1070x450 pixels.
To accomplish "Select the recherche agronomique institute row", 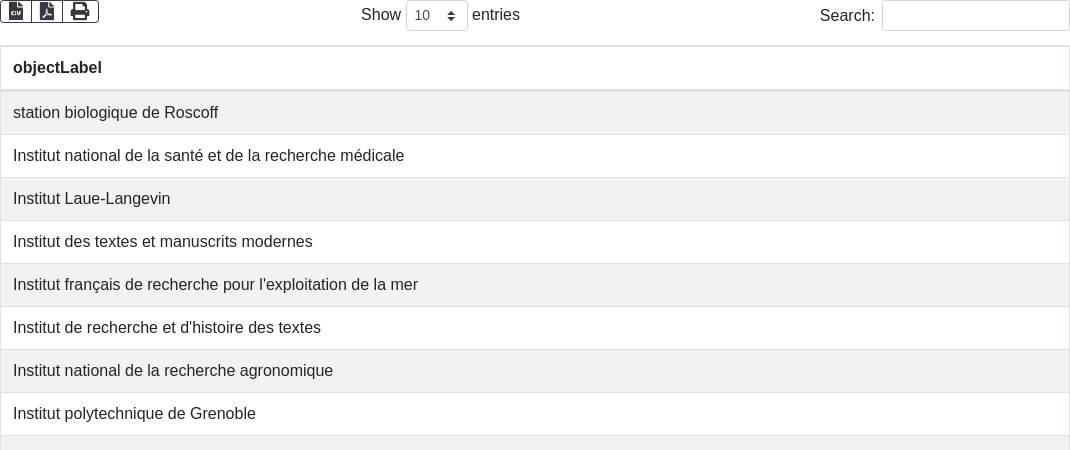I will [172, 371].
